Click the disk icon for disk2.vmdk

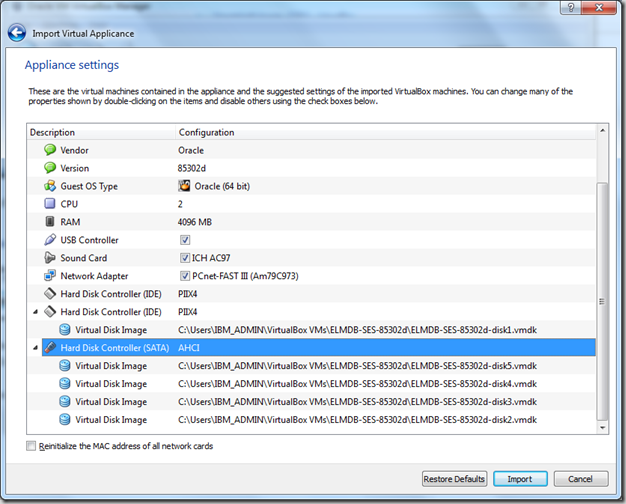65,419
